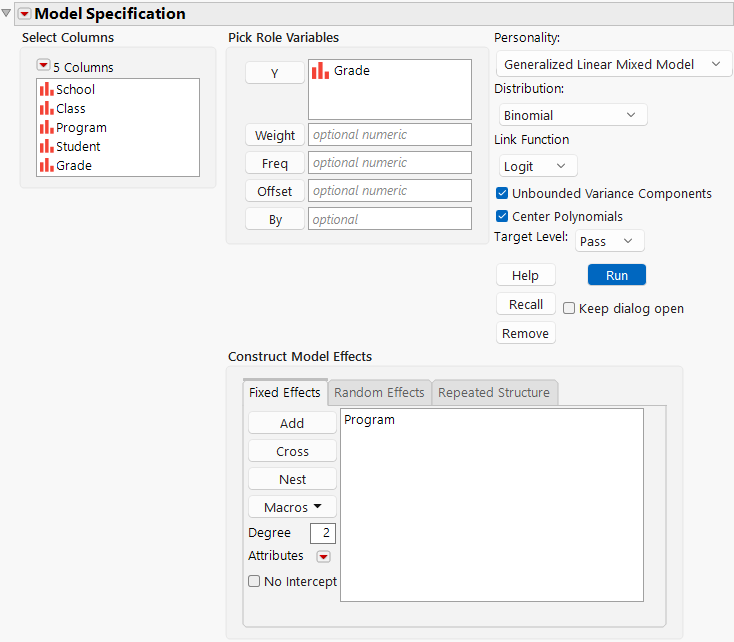Open the Personality dropdown
The height and width of the screenshot is (642, 734).
[613, 65]
